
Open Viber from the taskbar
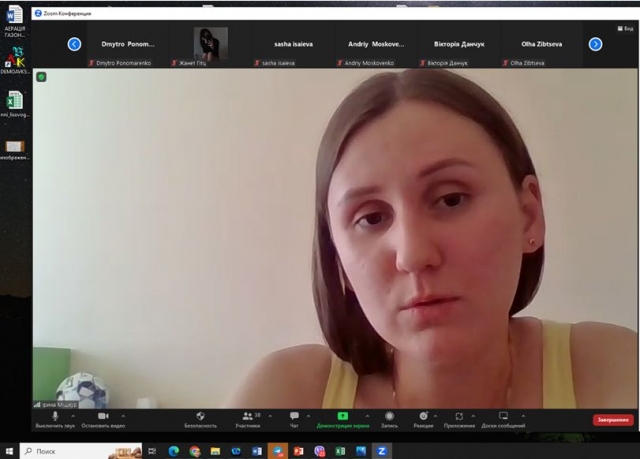[x=320, y=451]
